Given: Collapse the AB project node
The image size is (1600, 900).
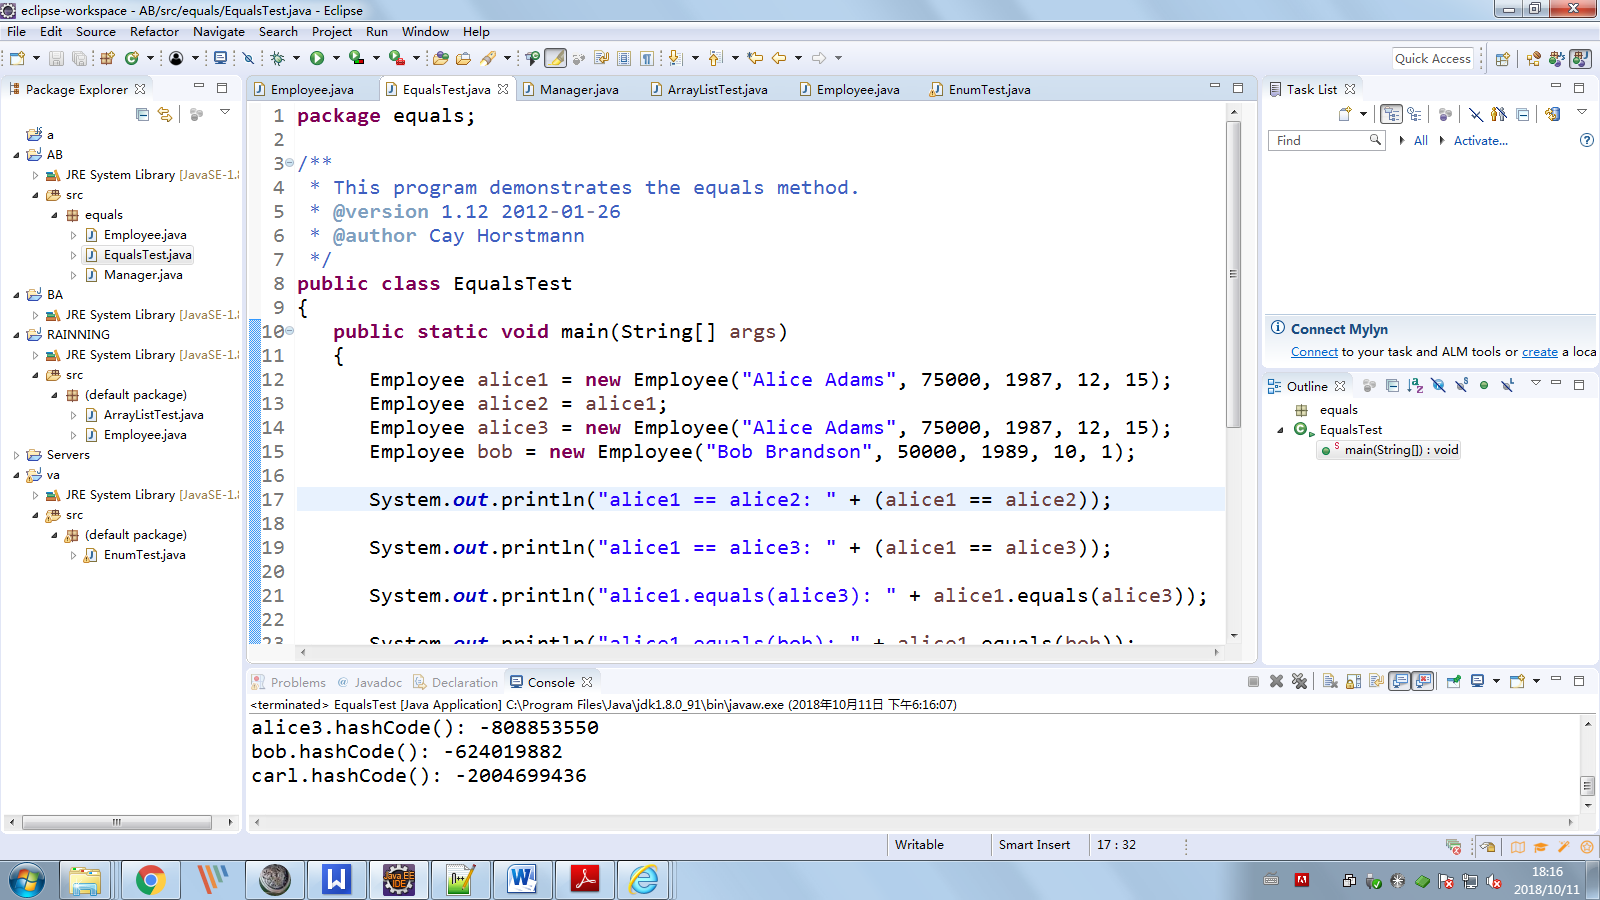Looking at the screenshot, I should (x=16, y=155).
